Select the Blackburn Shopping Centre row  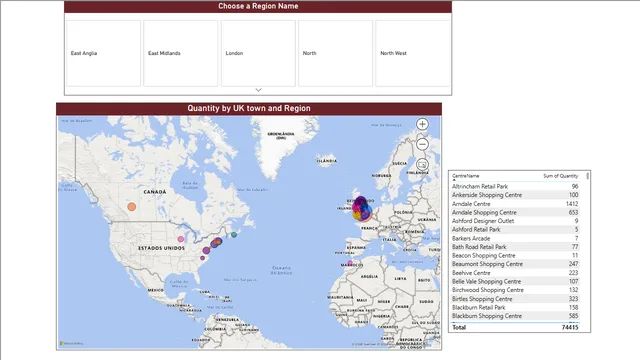click(x=515, y=316)
